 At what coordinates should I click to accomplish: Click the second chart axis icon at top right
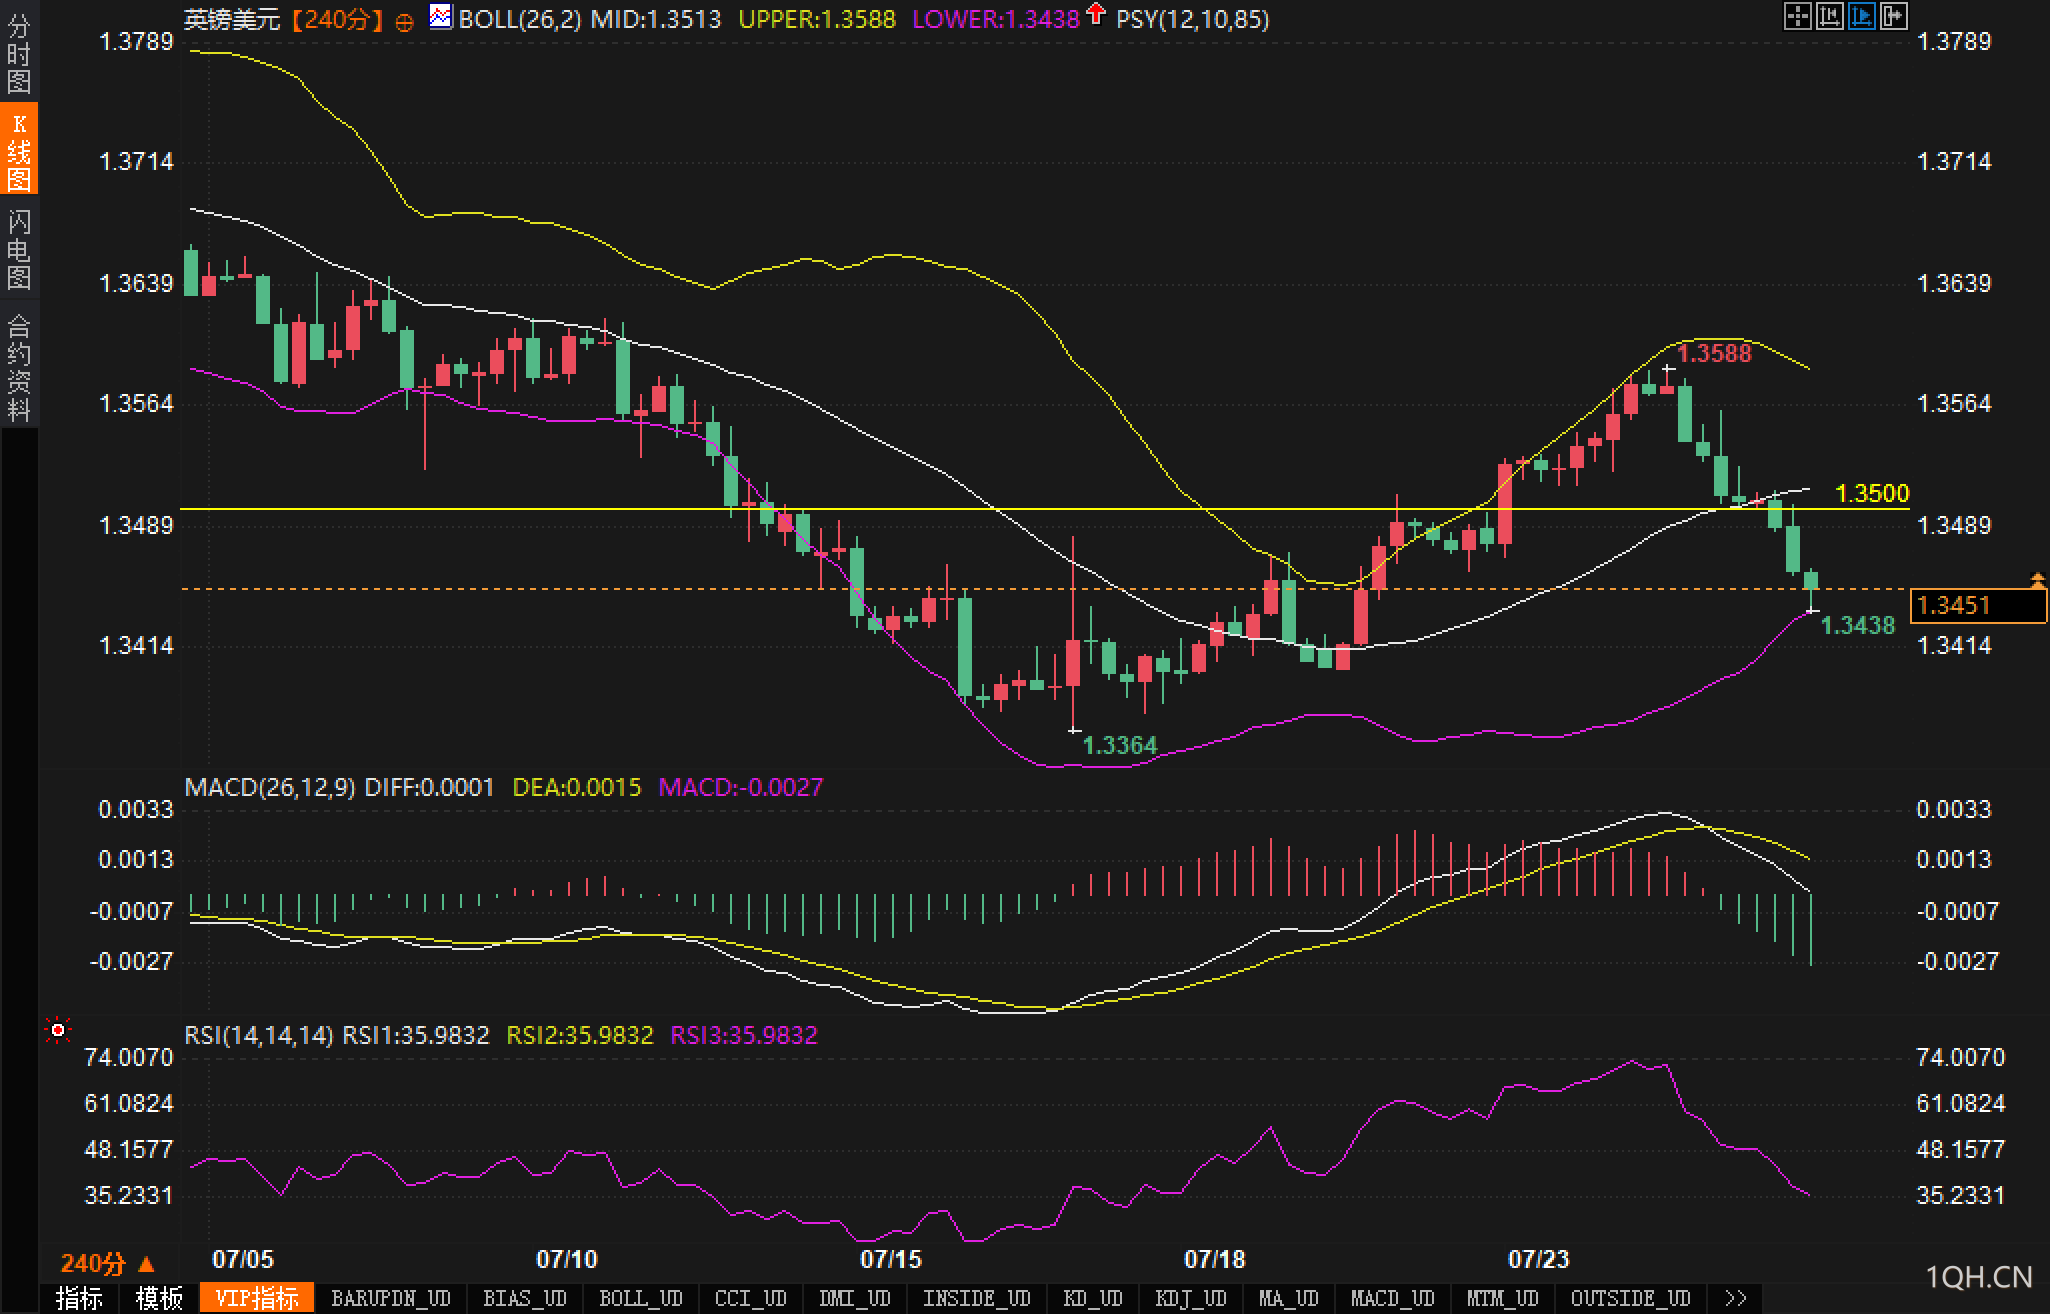coord(1829,16)
